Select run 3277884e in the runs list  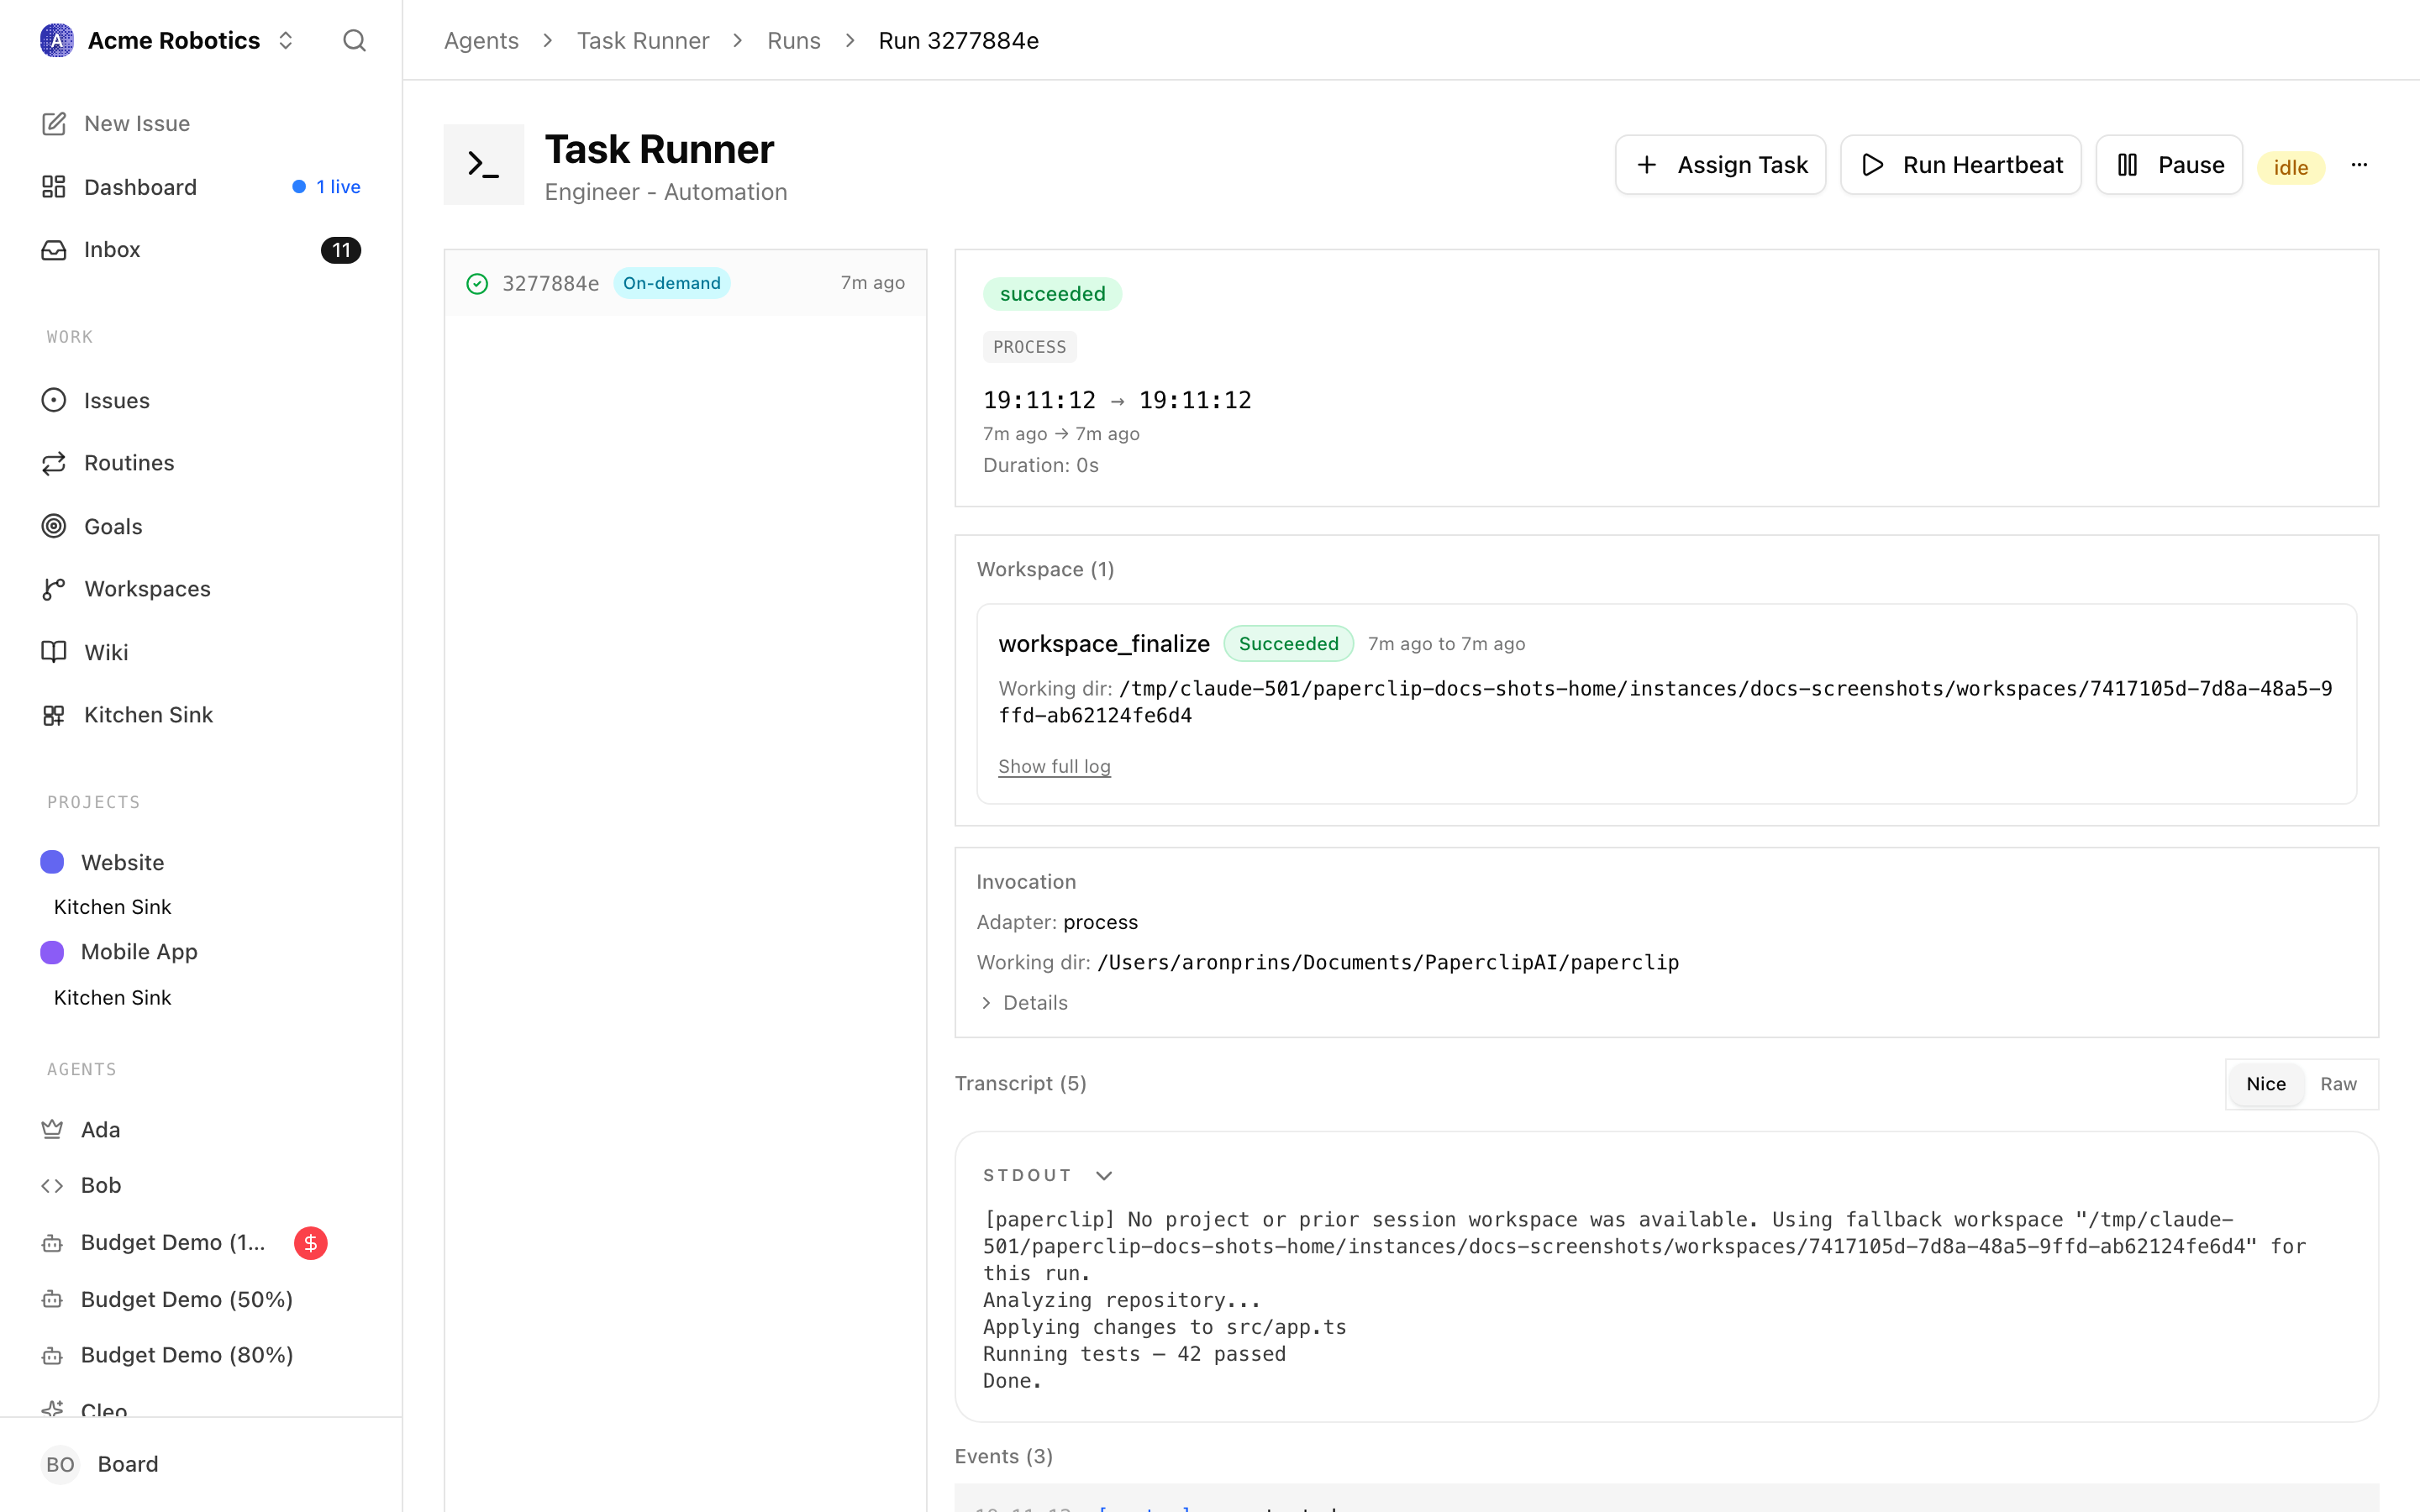(x=685, y=284)
